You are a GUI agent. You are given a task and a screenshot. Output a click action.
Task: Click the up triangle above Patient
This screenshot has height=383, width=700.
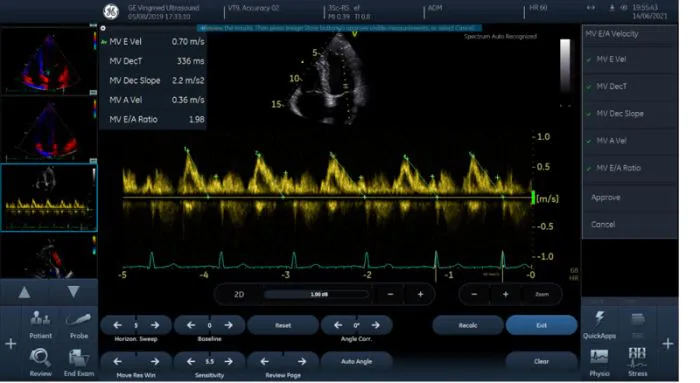25,292
